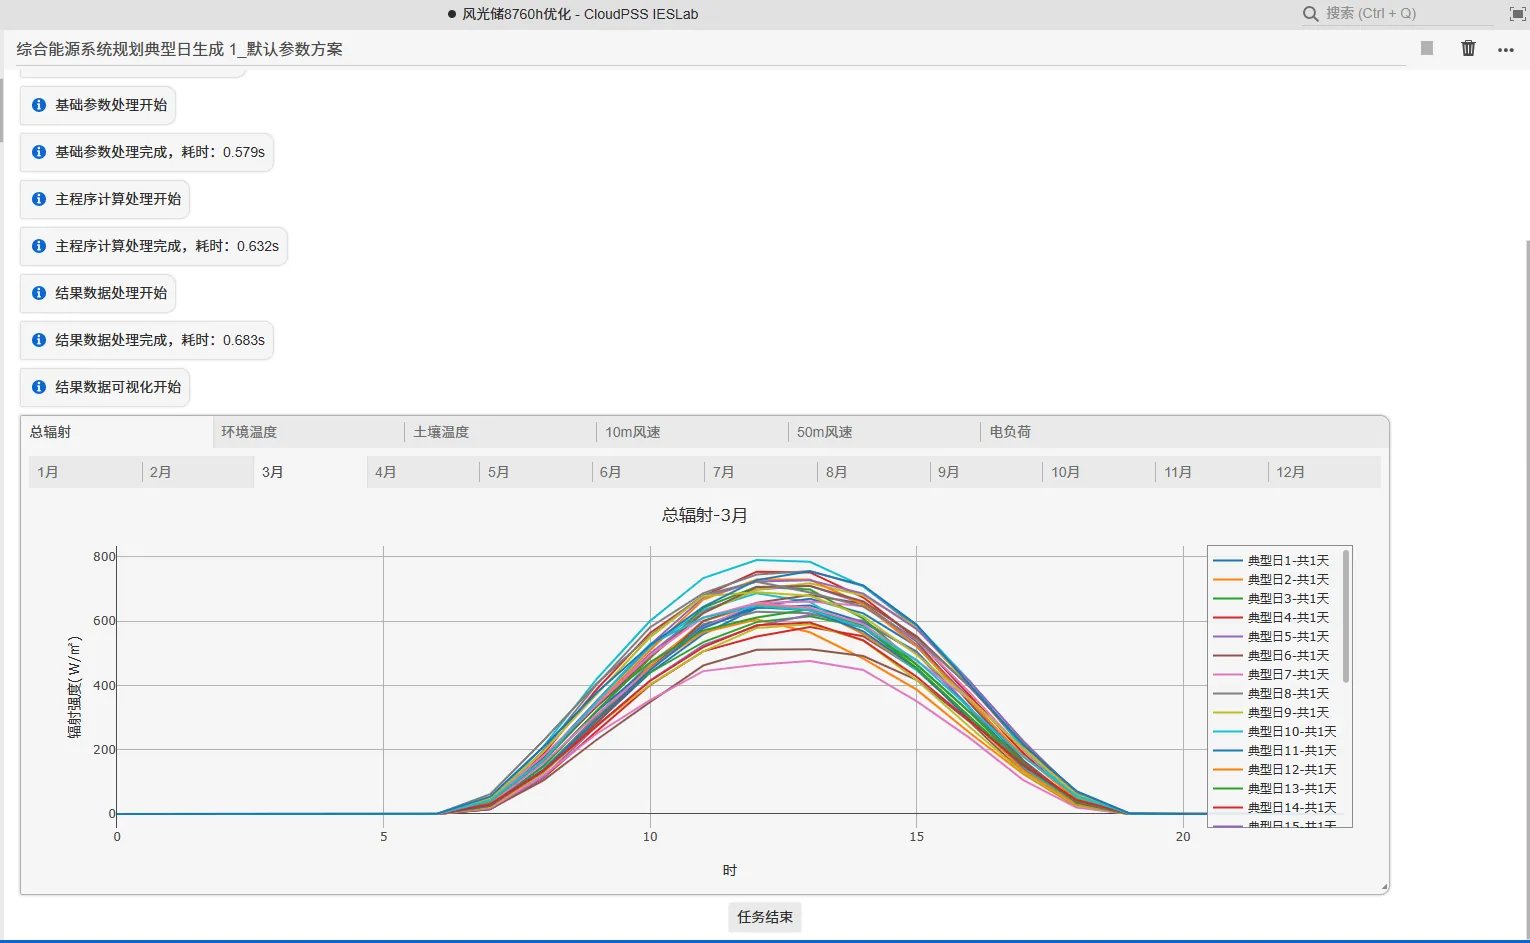This screenshot has width=1530, height=943.
Task: Select the 4月 month tab
Action: pyautogui.click(x=424, y=472)
